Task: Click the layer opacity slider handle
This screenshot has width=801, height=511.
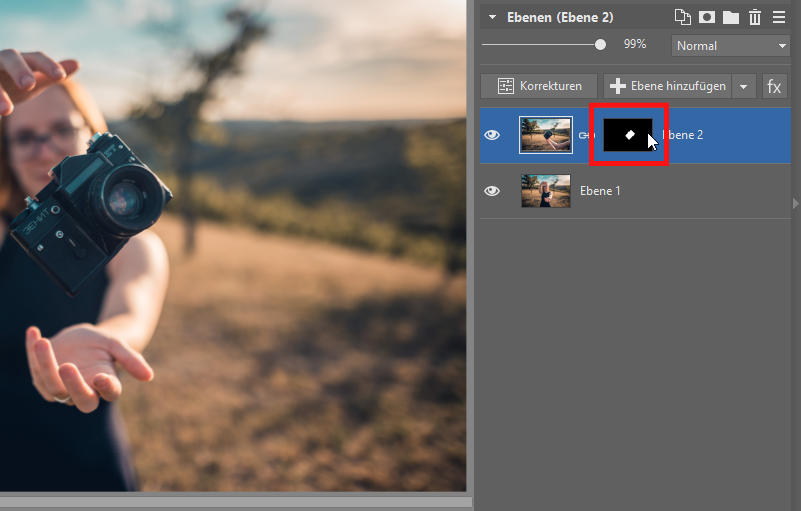Action: pos(600,44)
